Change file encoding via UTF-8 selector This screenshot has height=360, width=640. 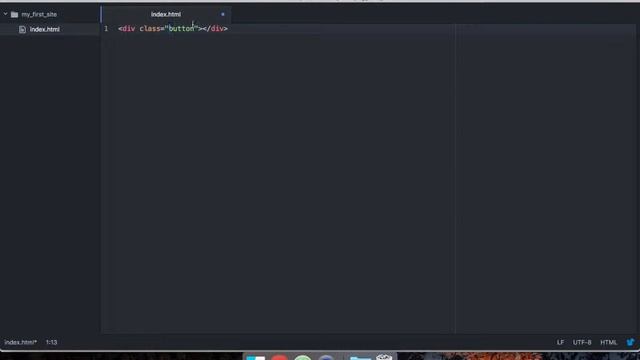click(x=582, y=342)
